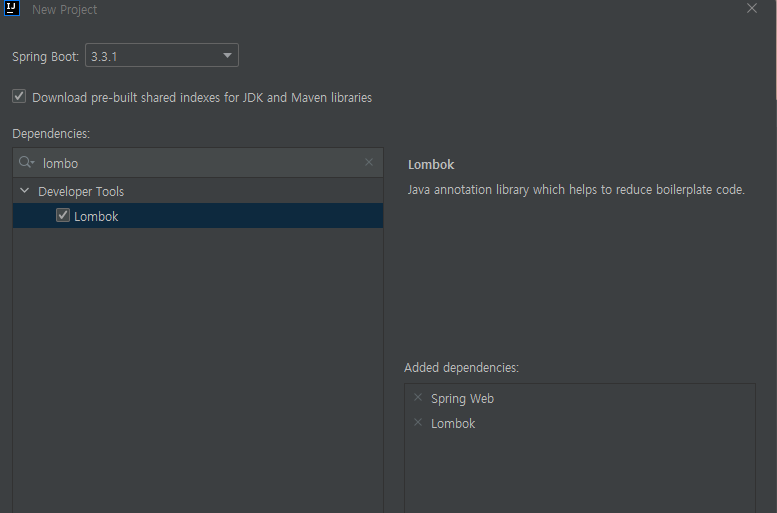Select Lombok in added dependencies list

tap(453, 424)
